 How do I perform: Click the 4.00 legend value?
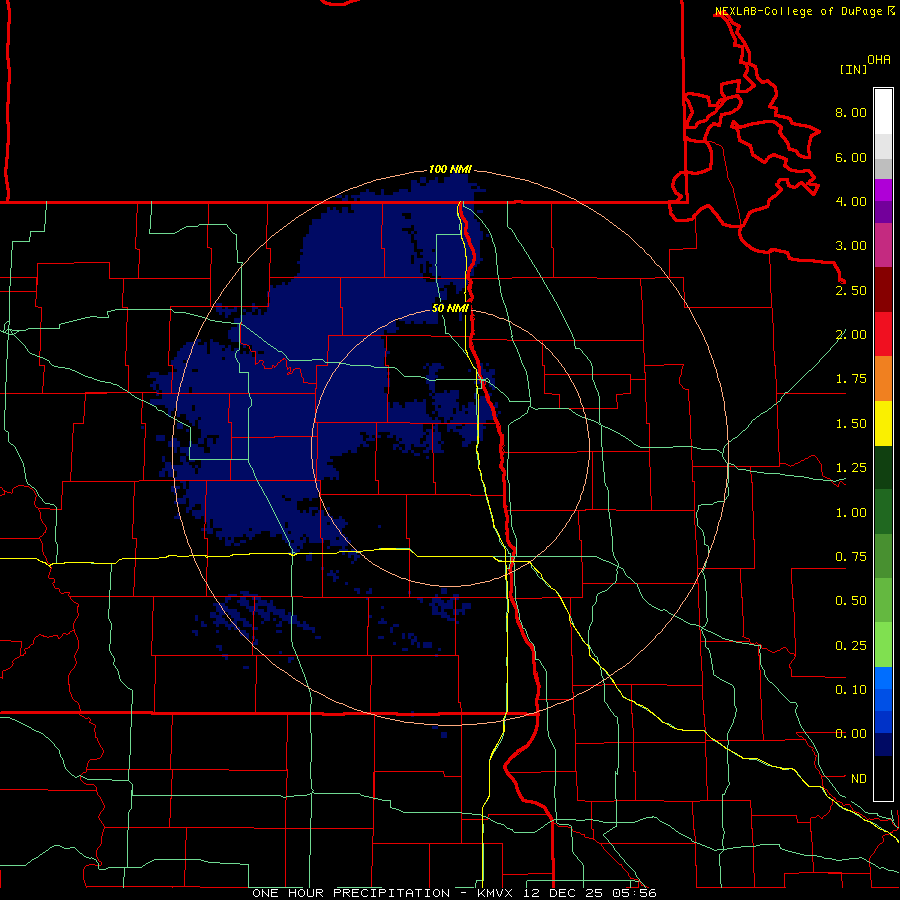[x=851, y=201]
